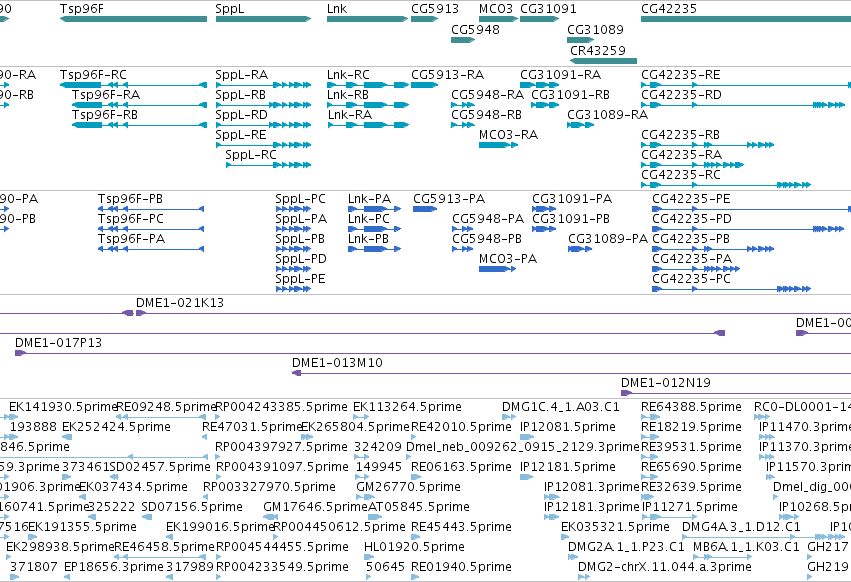
Task: Select EST label HL01920.5prime
Action: click(x=415, y=547)
